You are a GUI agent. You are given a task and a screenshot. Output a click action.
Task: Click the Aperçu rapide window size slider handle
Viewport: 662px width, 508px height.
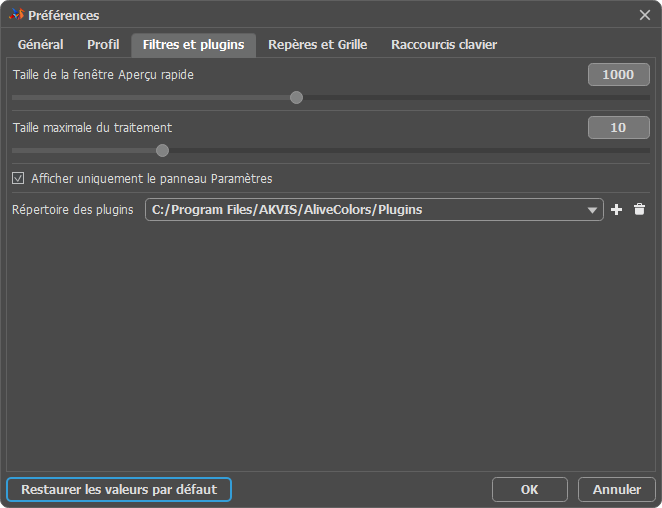296,98
